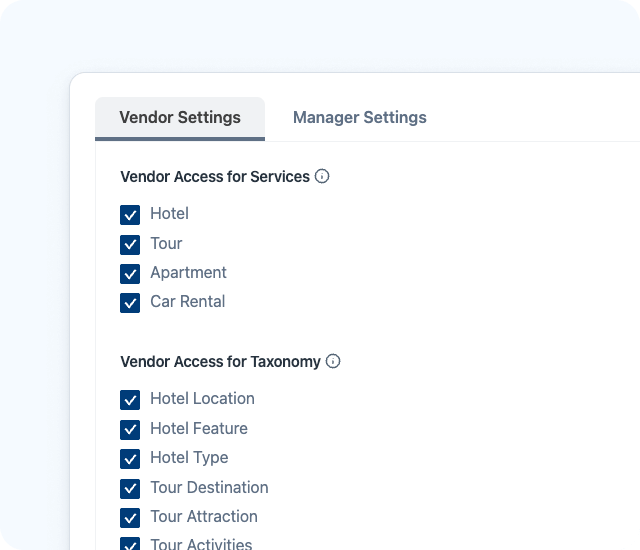The width and height of the screenshot is (640, 550).
Task: Click the Apartment label text
Action: coord(188,272)
